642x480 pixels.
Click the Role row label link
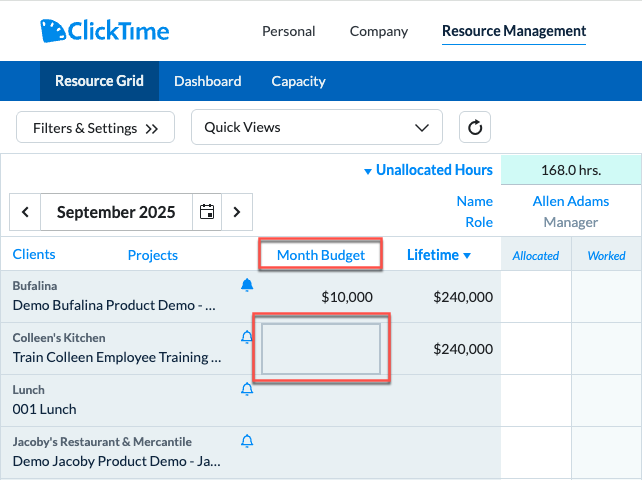[x=479, y=222]
